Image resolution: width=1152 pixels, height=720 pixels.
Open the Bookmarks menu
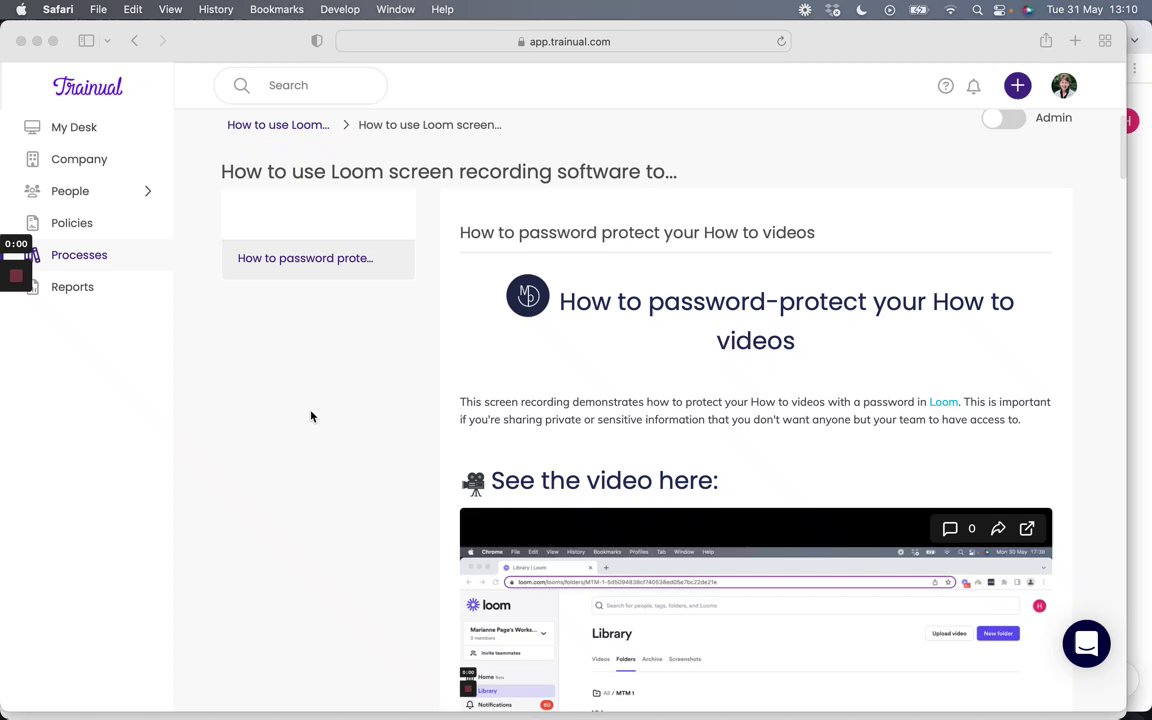click(276, 10)
